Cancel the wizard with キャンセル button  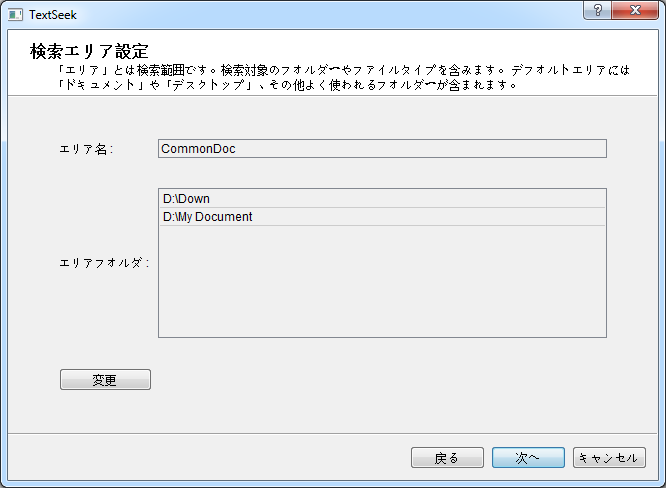click(609, 458)
